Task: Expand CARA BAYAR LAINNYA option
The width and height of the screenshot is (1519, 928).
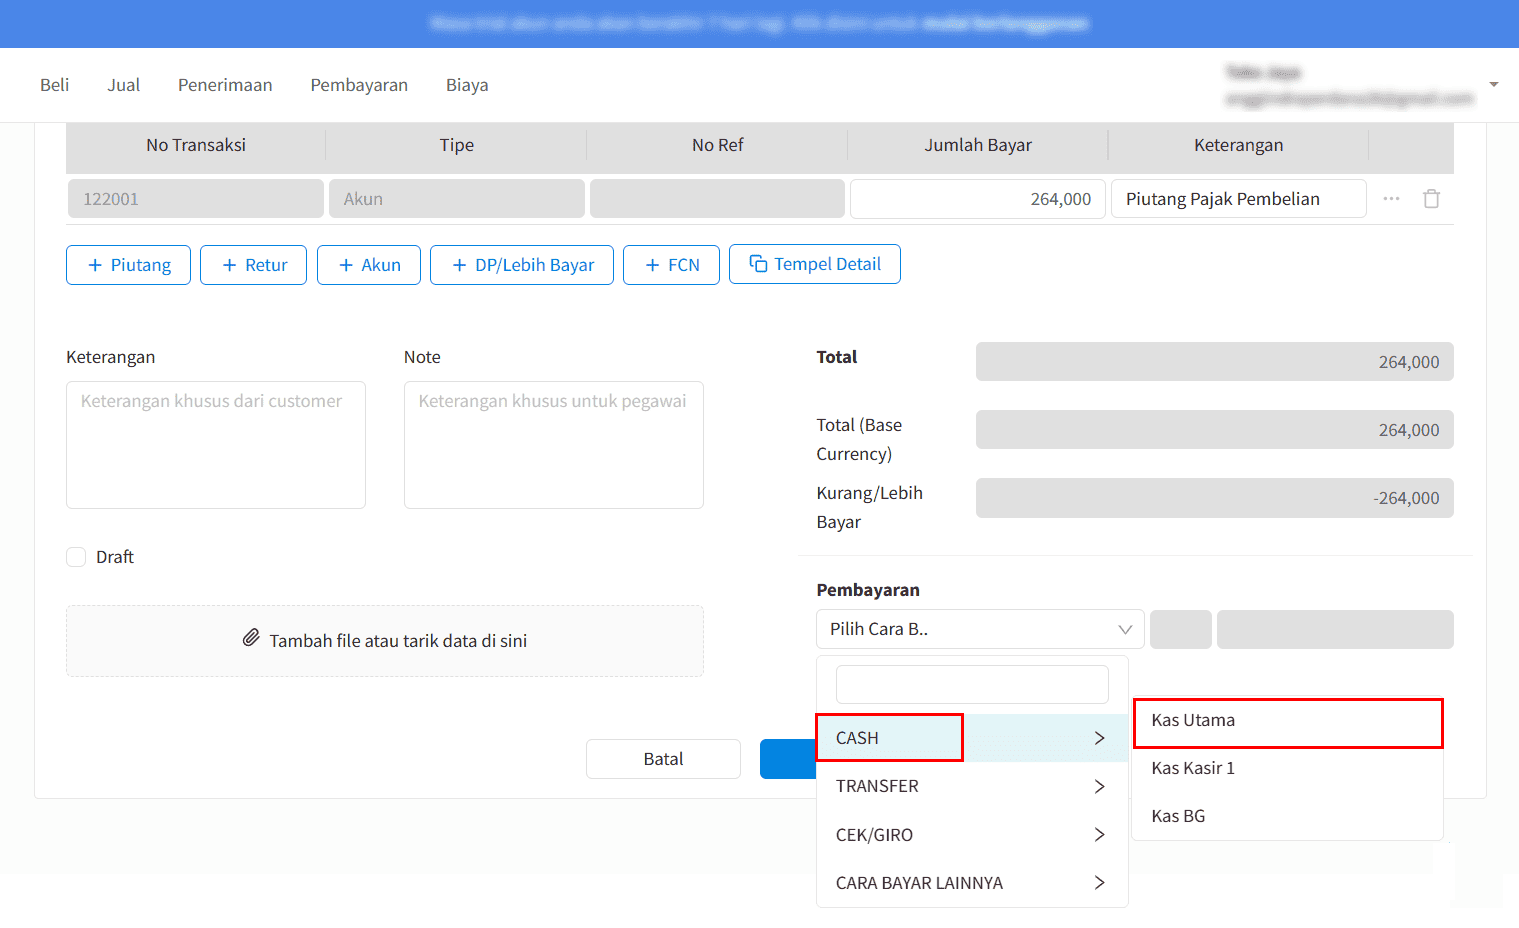Action: (972, 883)
